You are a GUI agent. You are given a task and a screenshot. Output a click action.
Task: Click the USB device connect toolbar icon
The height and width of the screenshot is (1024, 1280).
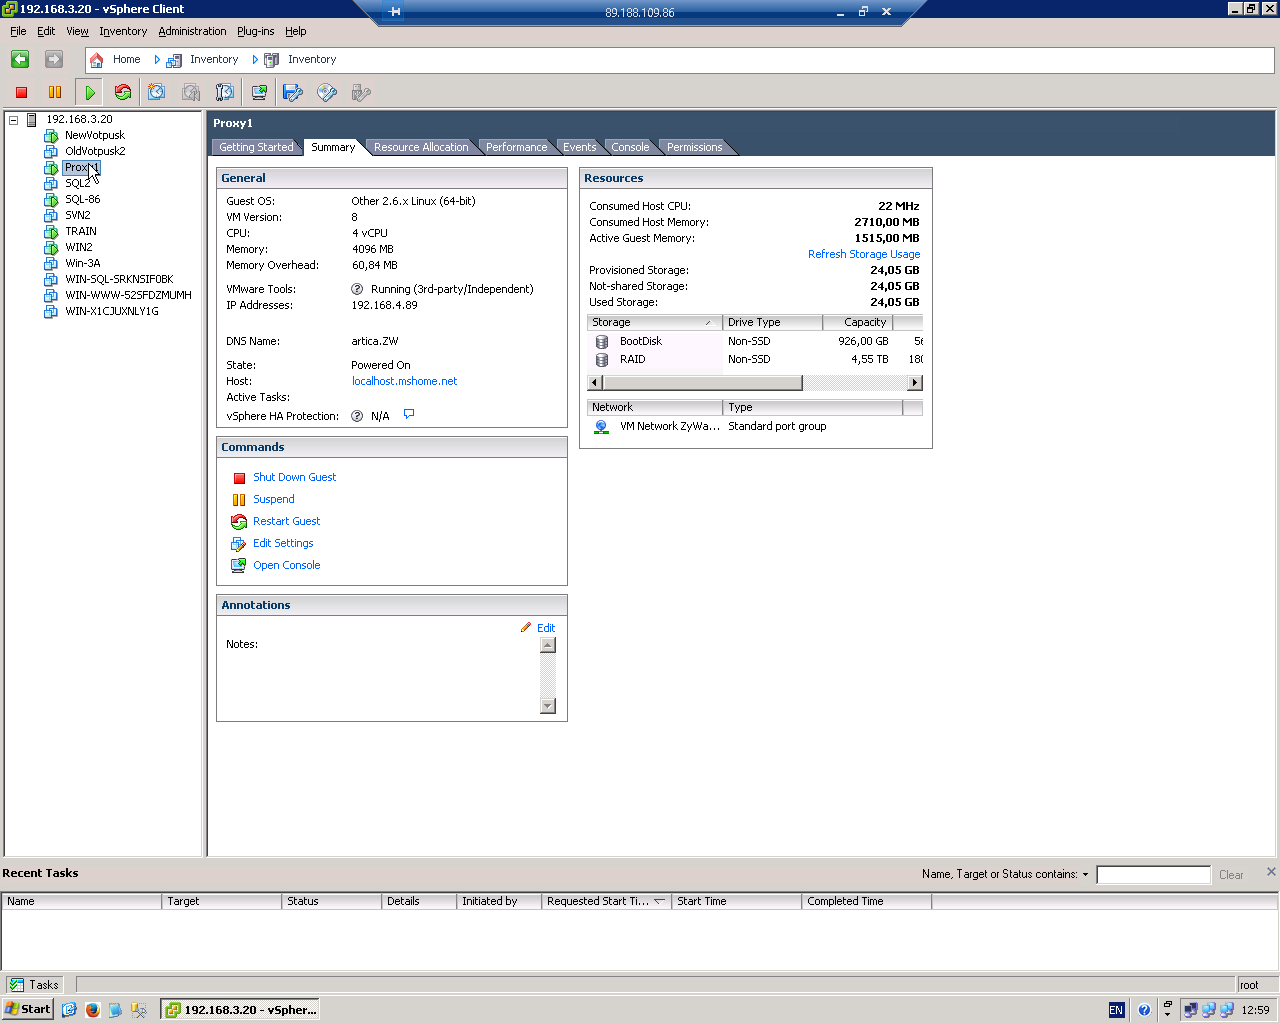click(x=361, y=93)
